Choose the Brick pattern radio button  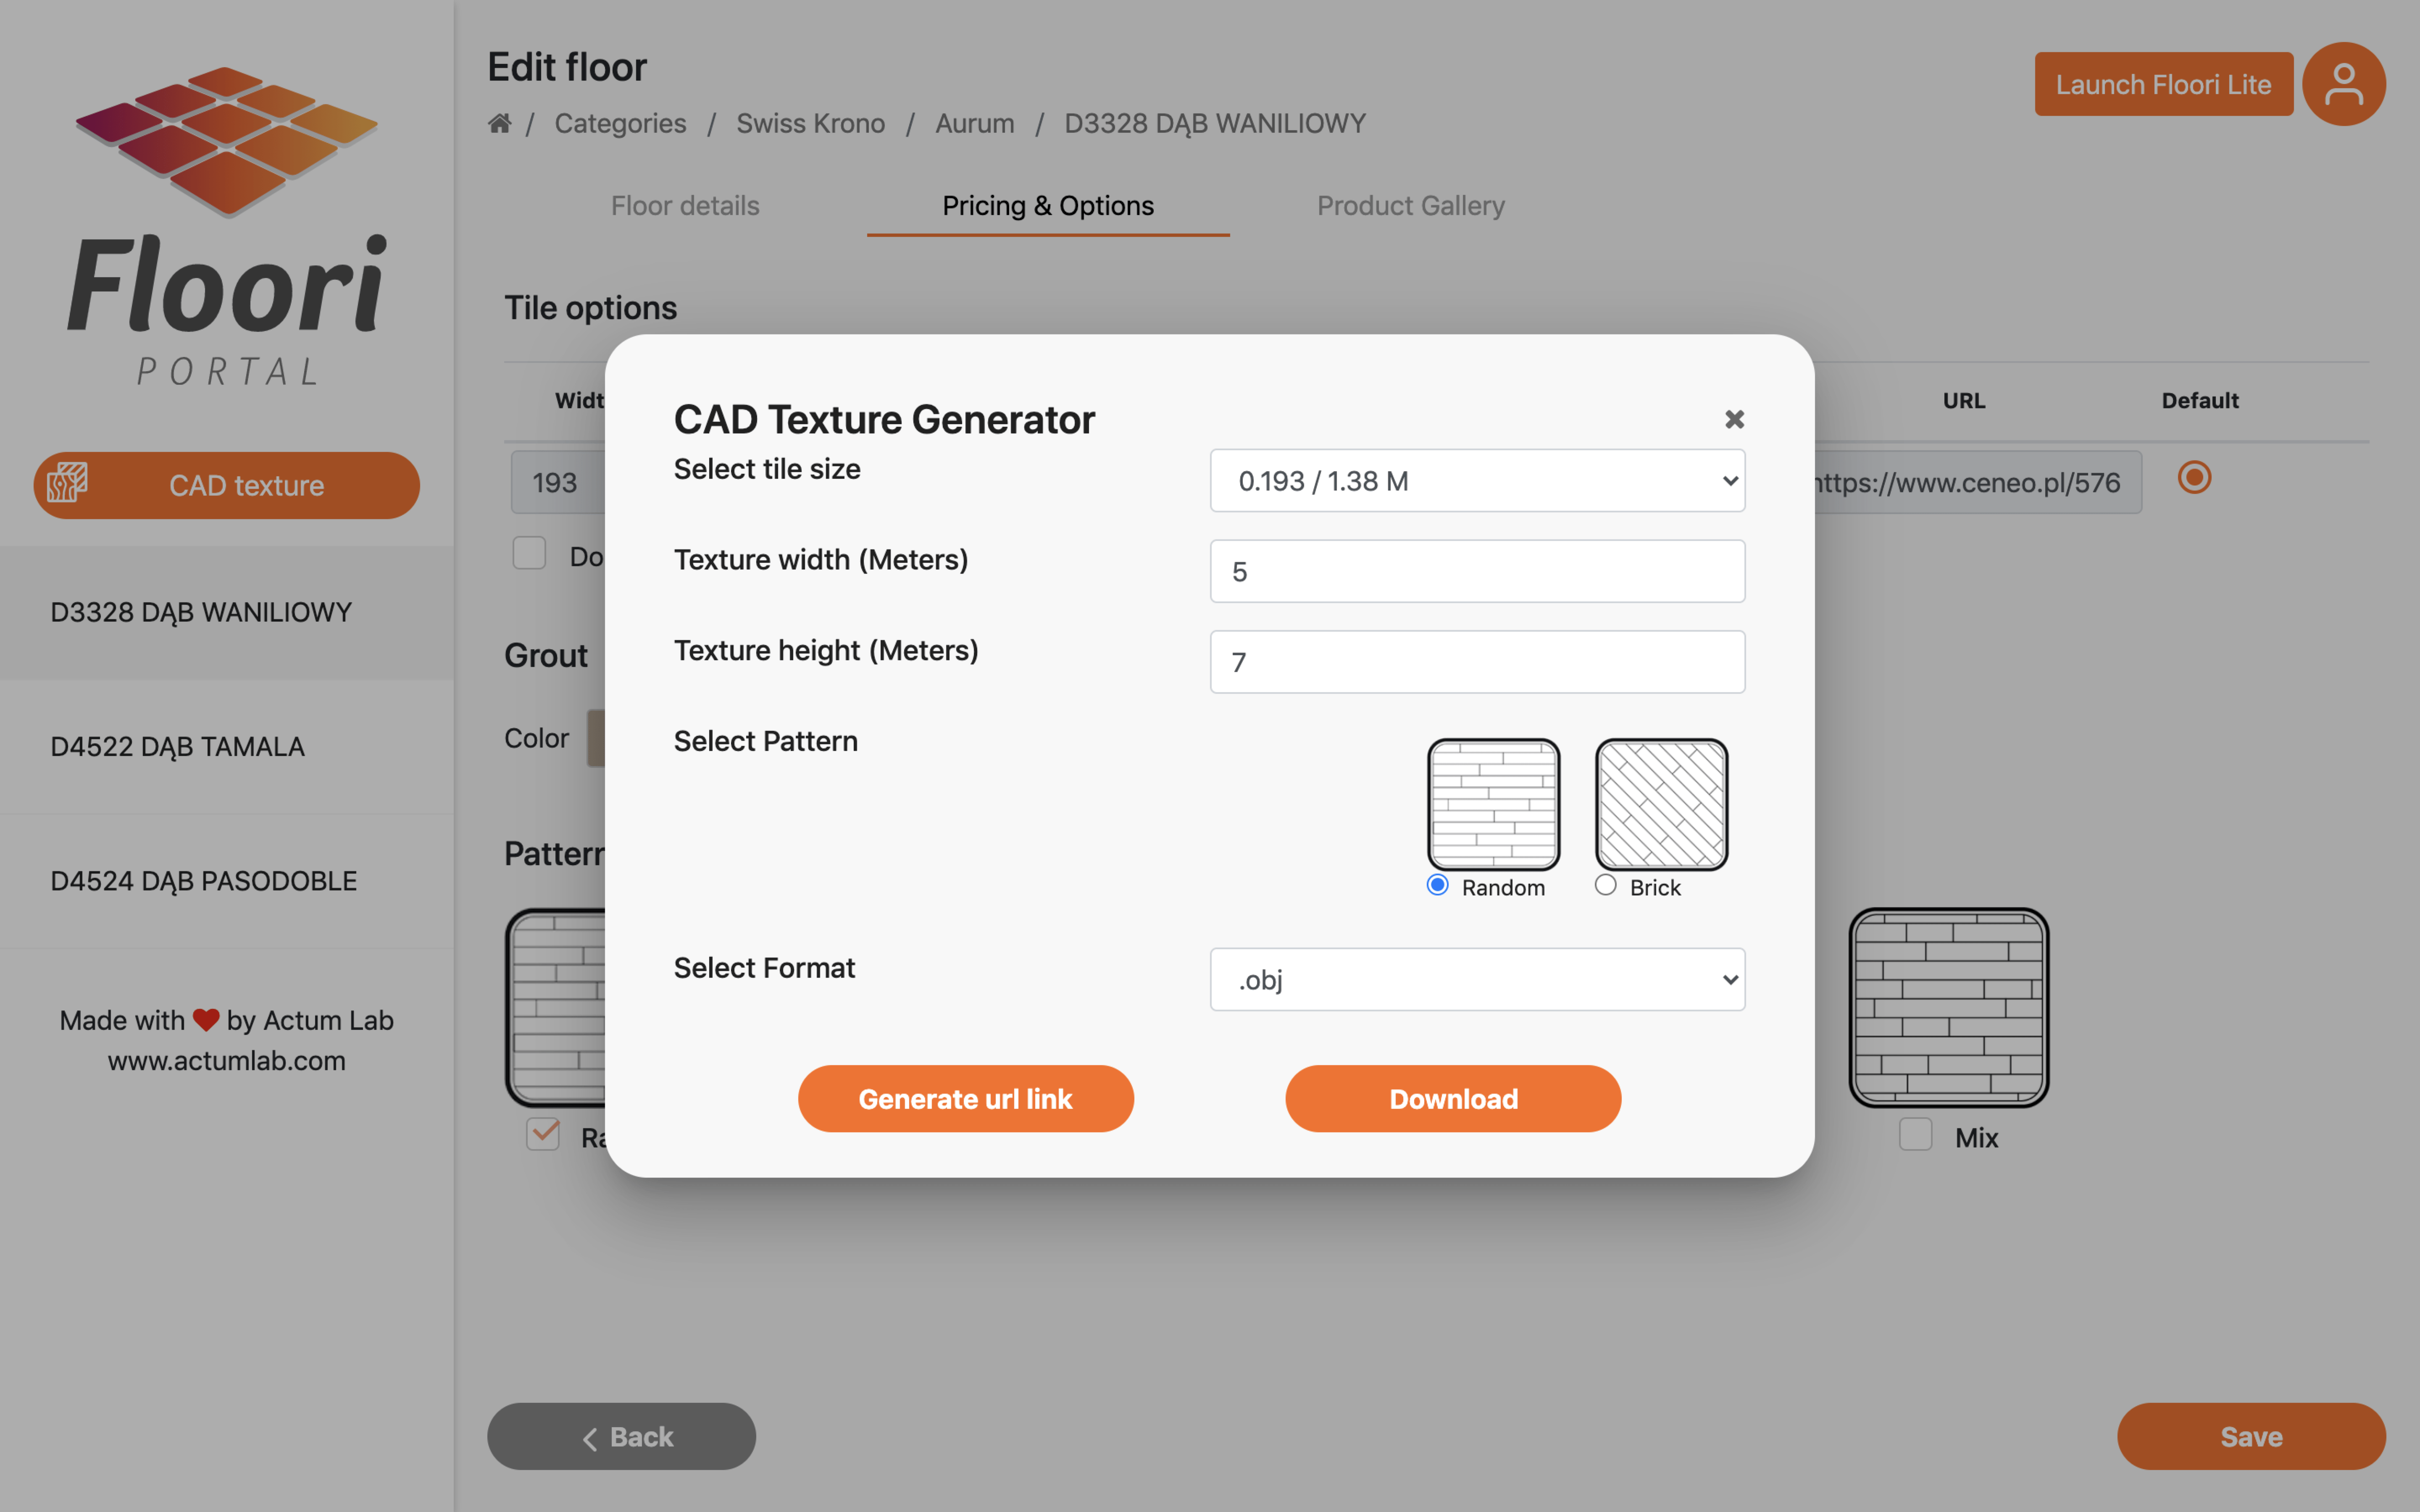[x=1605, y=885]
